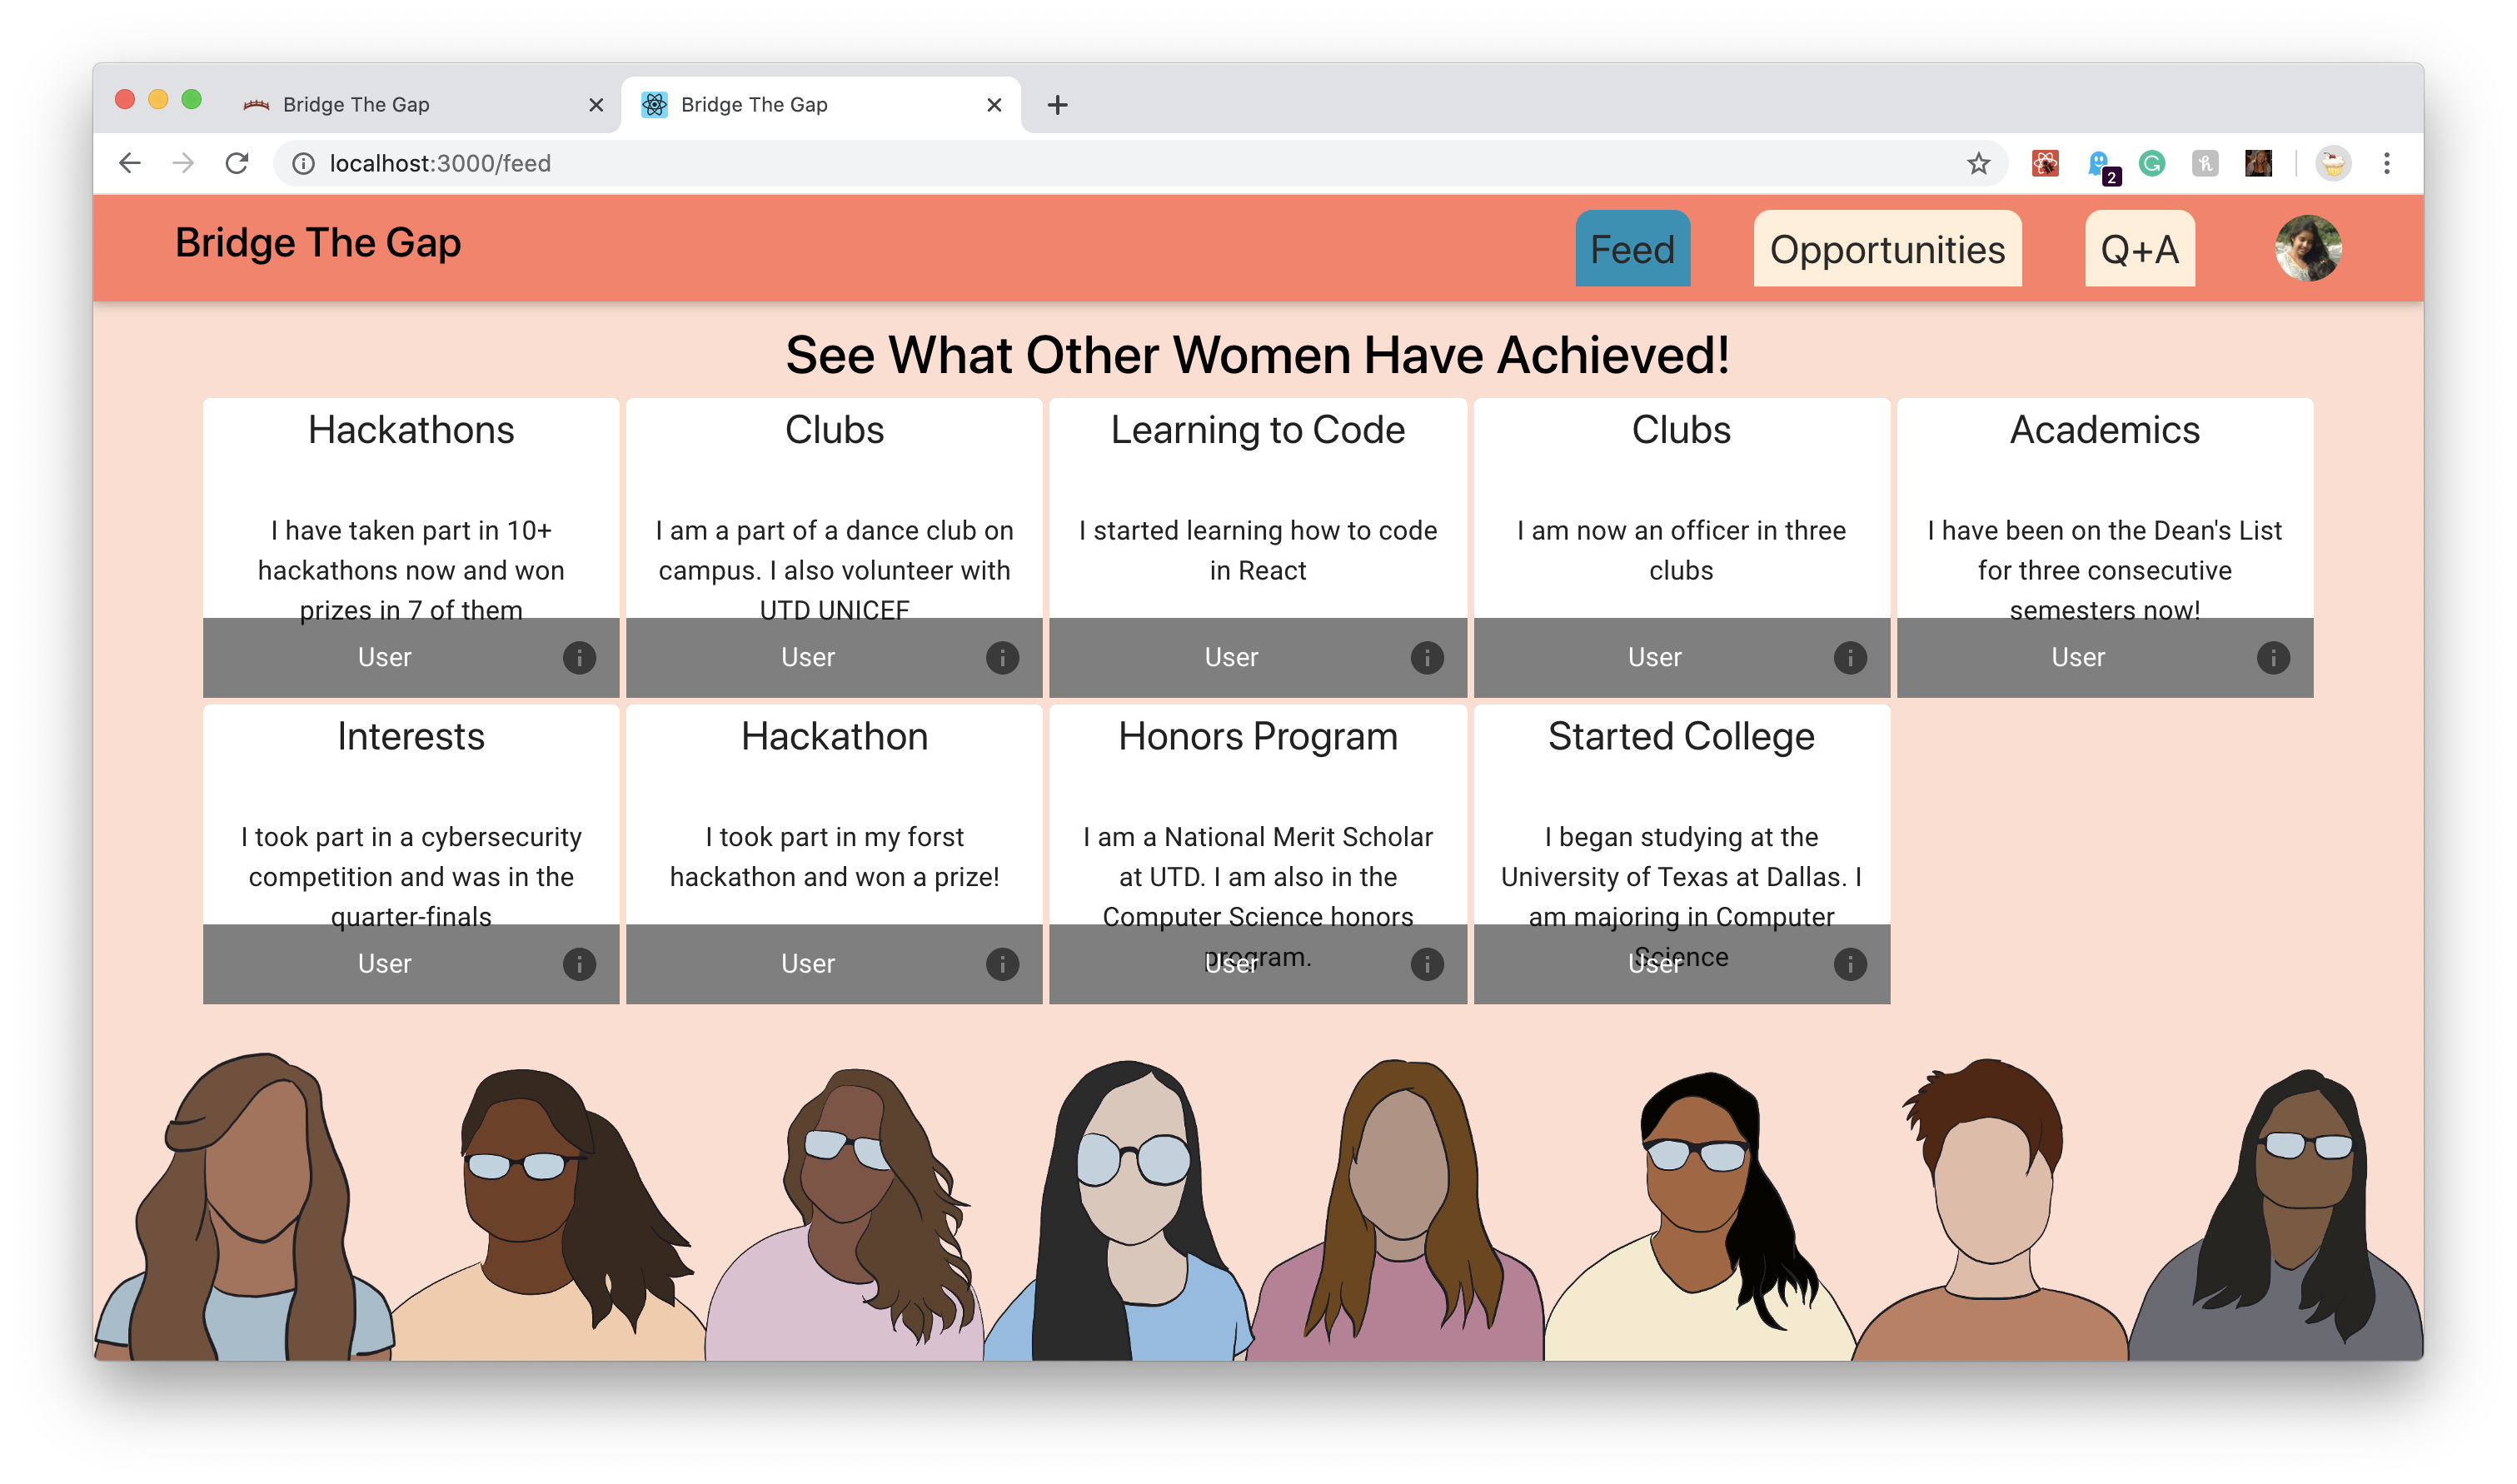Bookmark page with star icon
The image size is (2517, 1484).
click(x=1977, y=163)
